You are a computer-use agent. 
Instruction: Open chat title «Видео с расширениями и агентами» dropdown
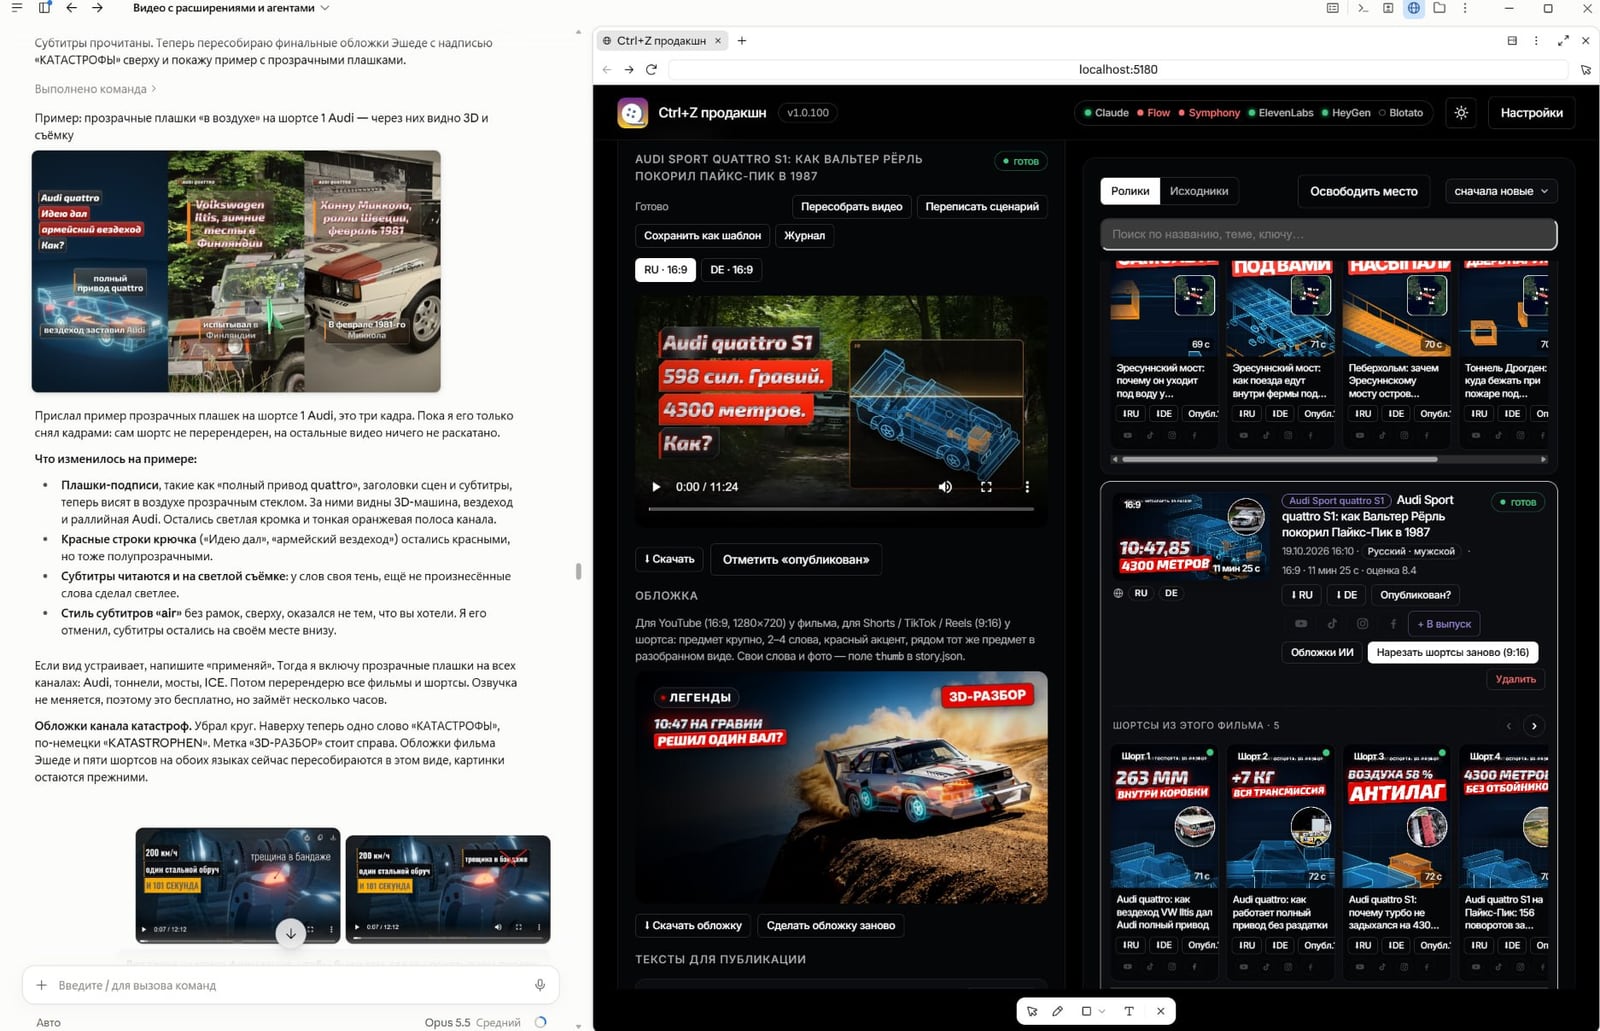231,8
